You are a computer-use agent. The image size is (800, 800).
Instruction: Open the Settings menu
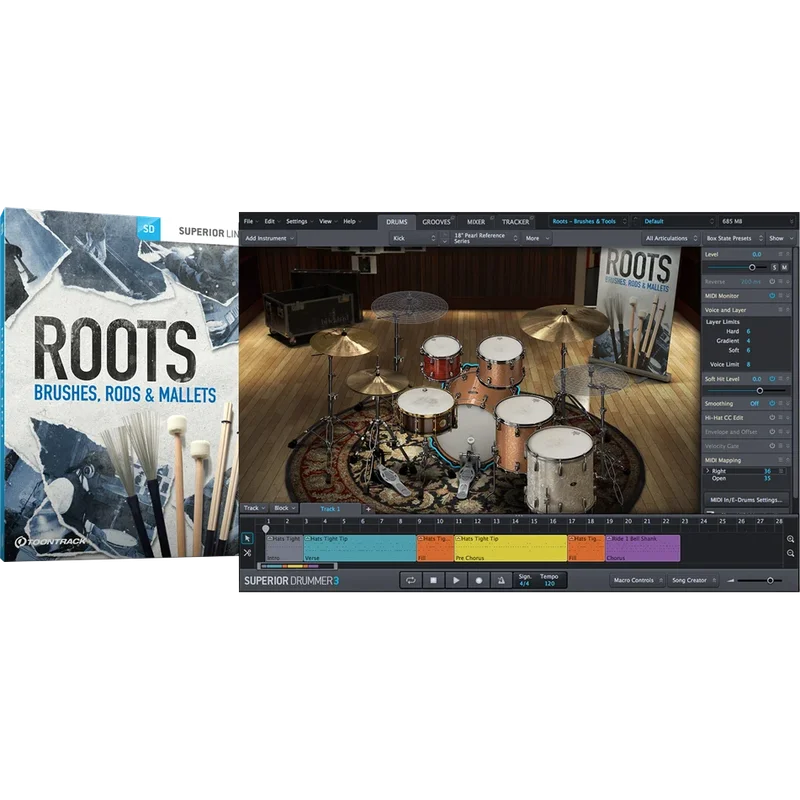pos(299,221)
